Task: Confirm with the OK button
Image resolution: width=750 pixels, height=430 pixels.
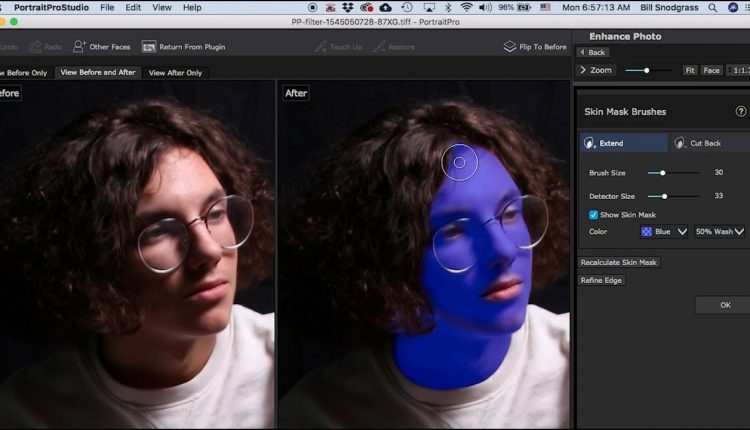Action: pos(725,305)
